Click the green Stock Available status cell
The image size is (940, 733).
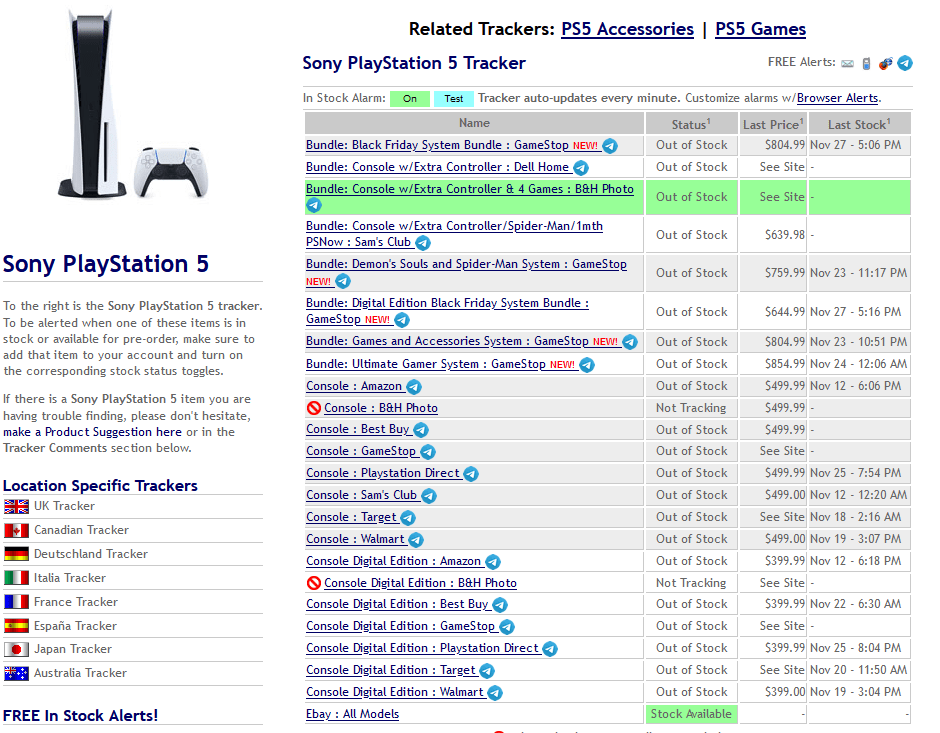pos(691,714)
